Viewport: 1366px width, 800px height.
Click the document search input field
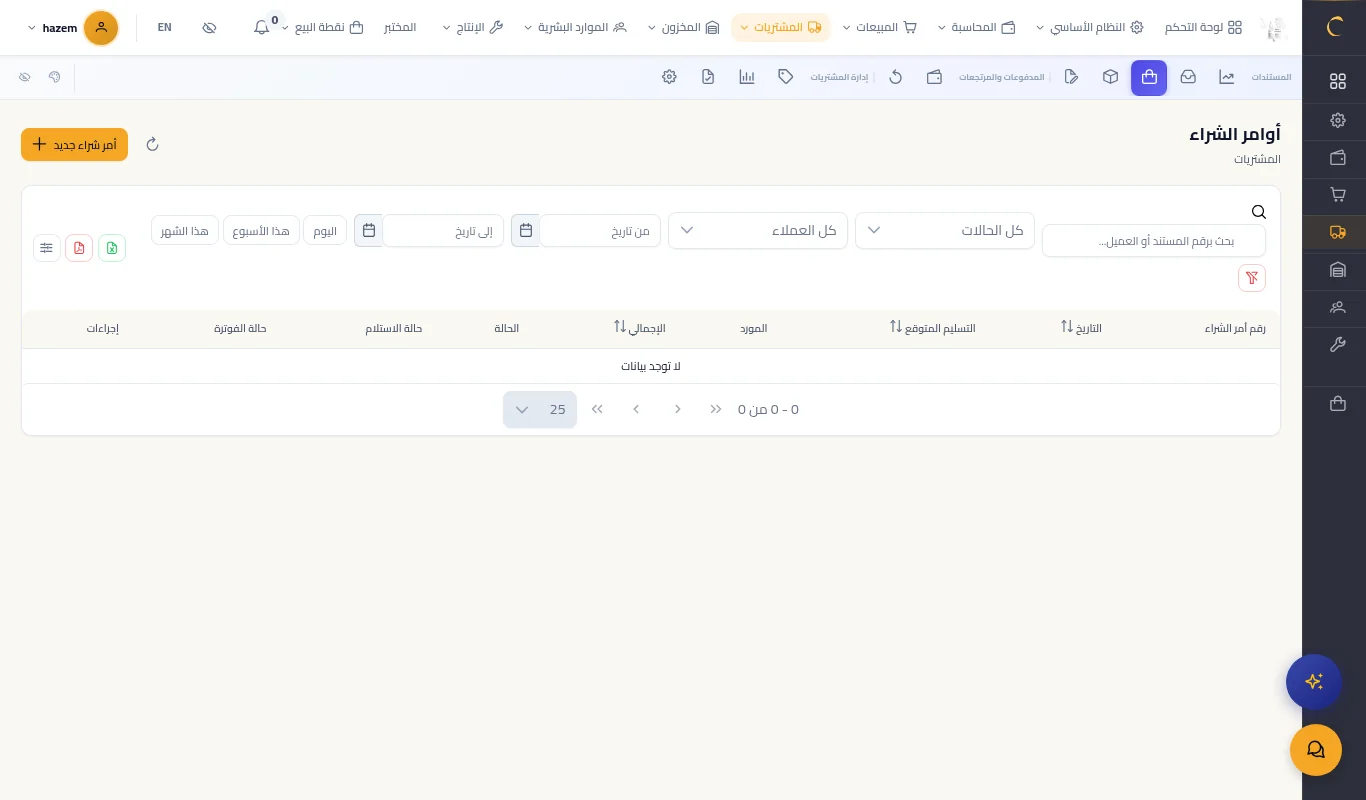(1154, 241)
